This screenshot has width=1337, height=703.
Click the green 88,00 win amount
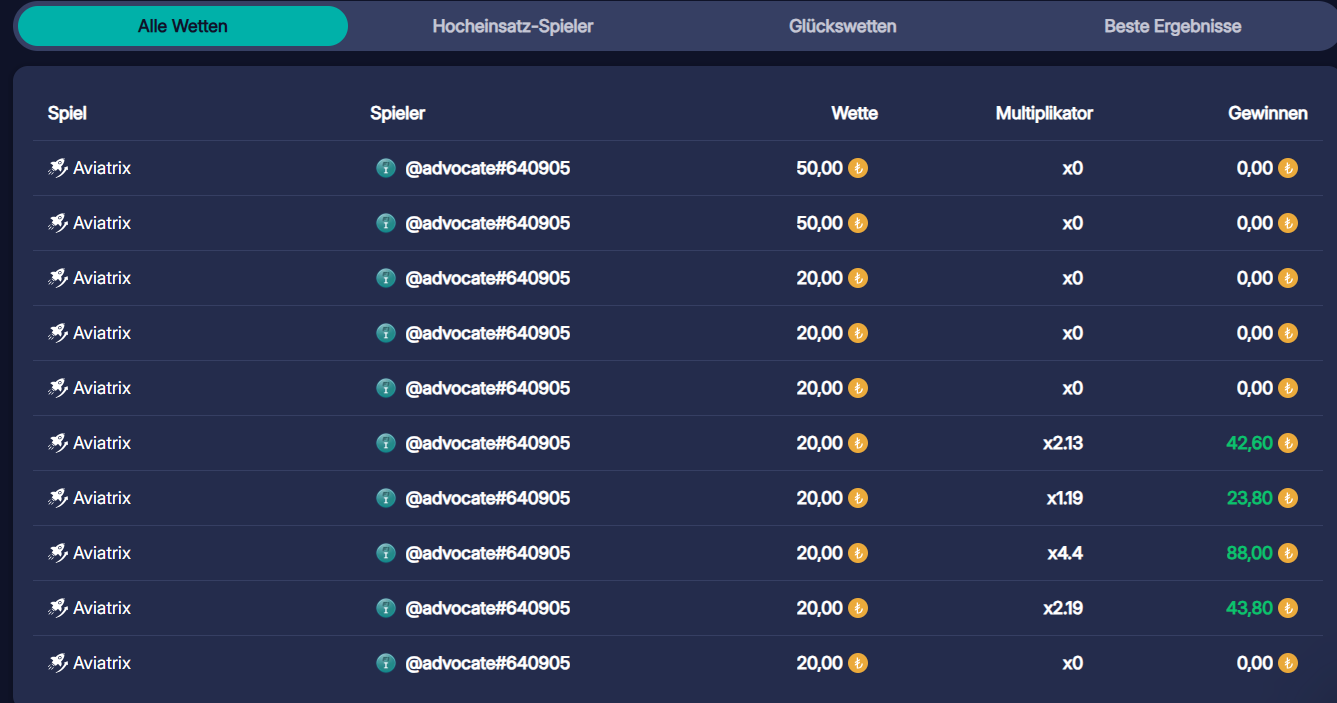tap(1250, 553)
